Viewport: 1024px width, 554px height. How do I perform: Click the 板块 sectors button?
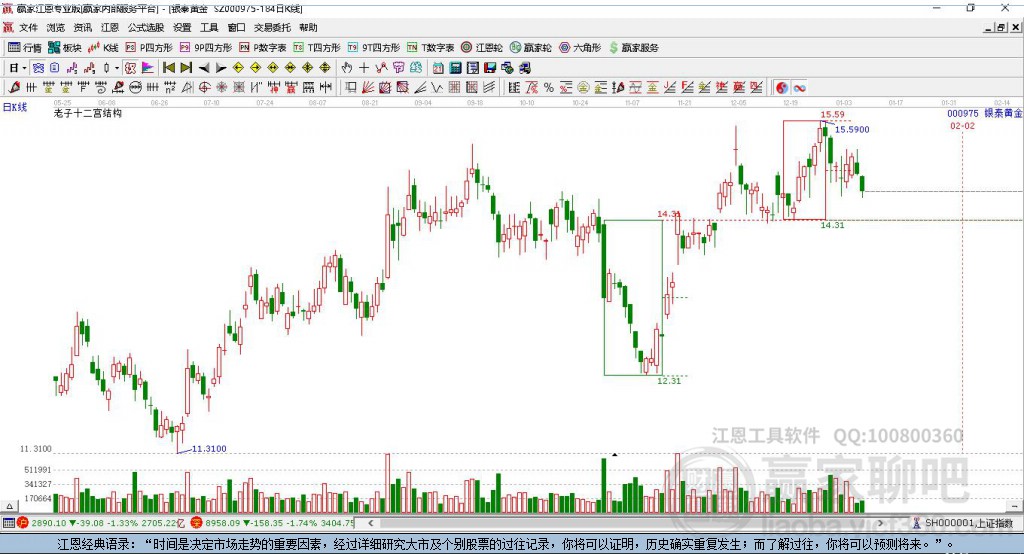click(65, 48)
